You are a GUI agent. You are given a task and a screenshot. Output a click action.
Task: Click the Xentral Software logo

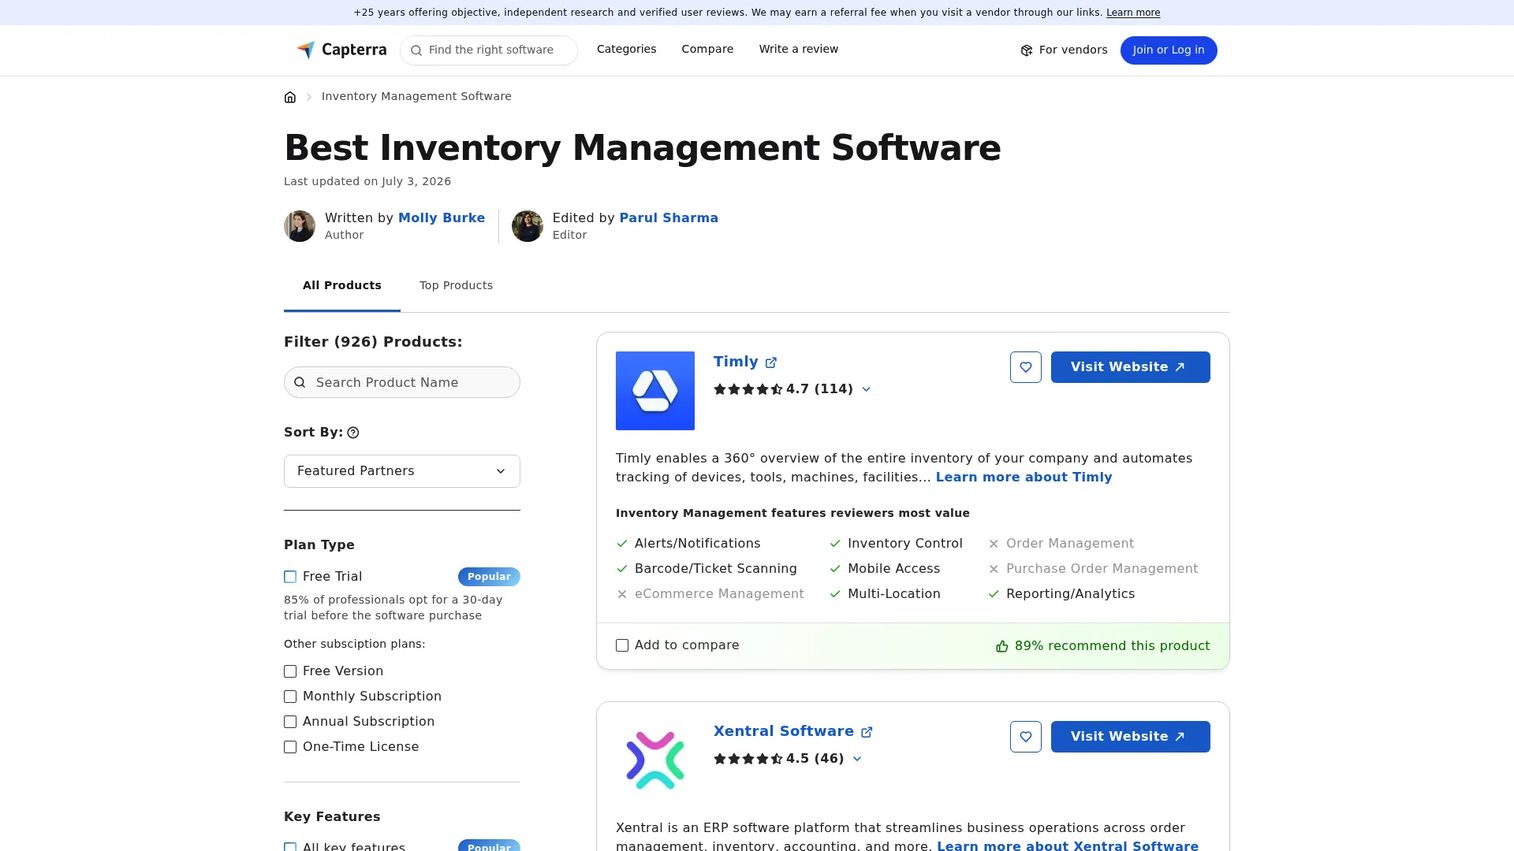pyautogui.click(x=655, y=760)
